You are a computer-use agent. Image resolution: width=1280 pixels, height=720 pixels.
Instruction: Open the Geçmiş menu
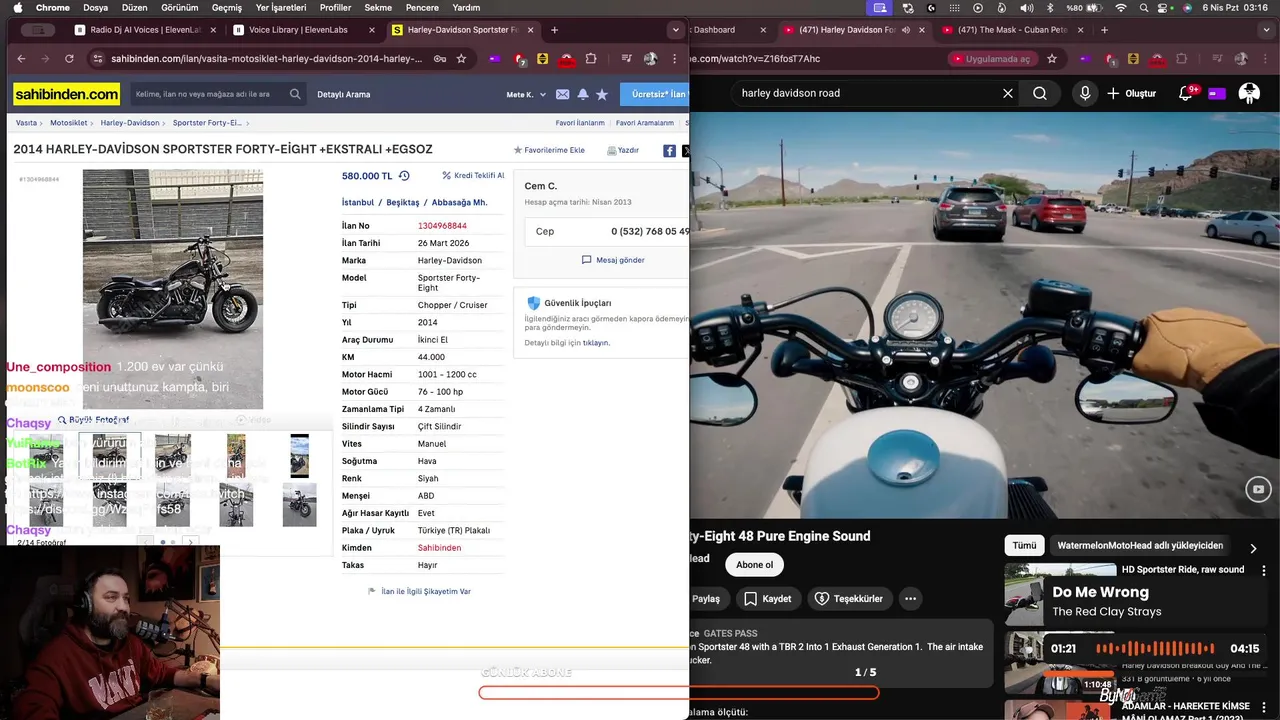(x=227, y=7)
